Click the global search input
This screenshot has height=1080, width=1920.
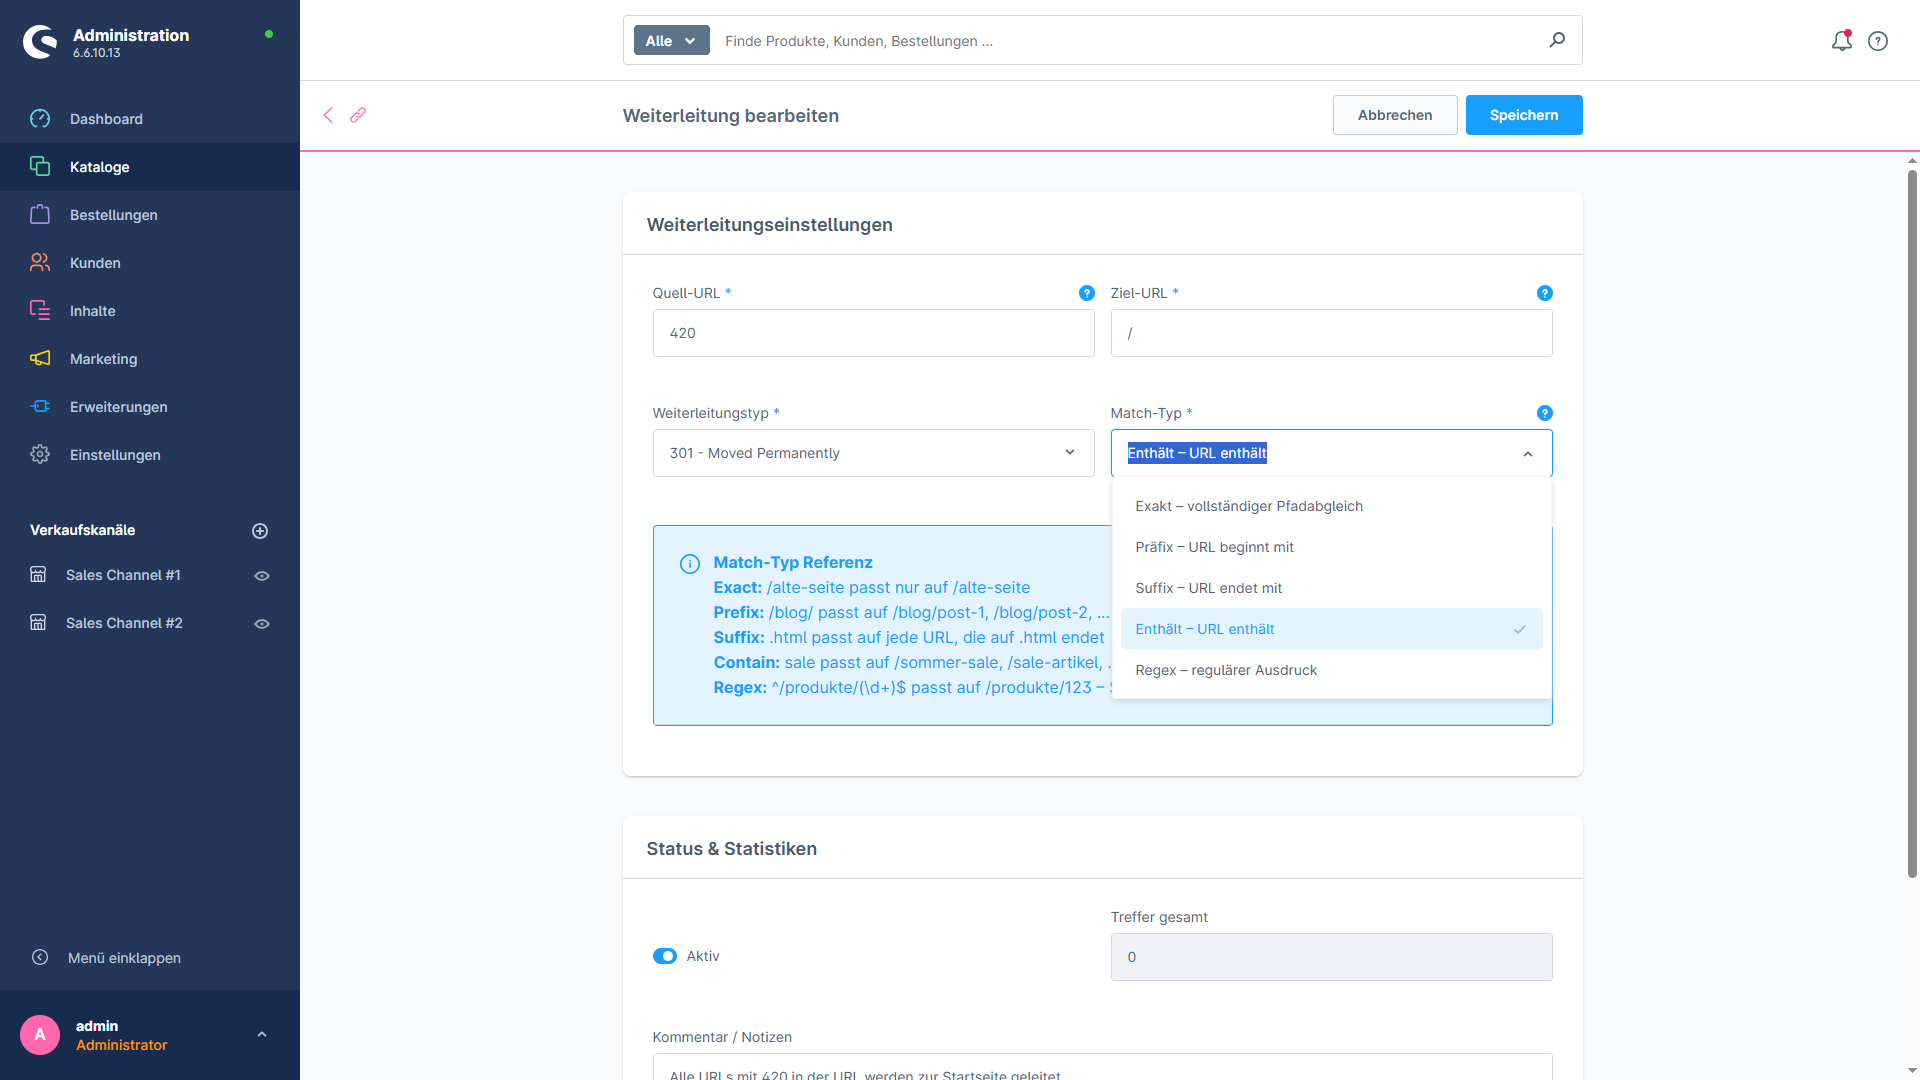click(1130, 41)
